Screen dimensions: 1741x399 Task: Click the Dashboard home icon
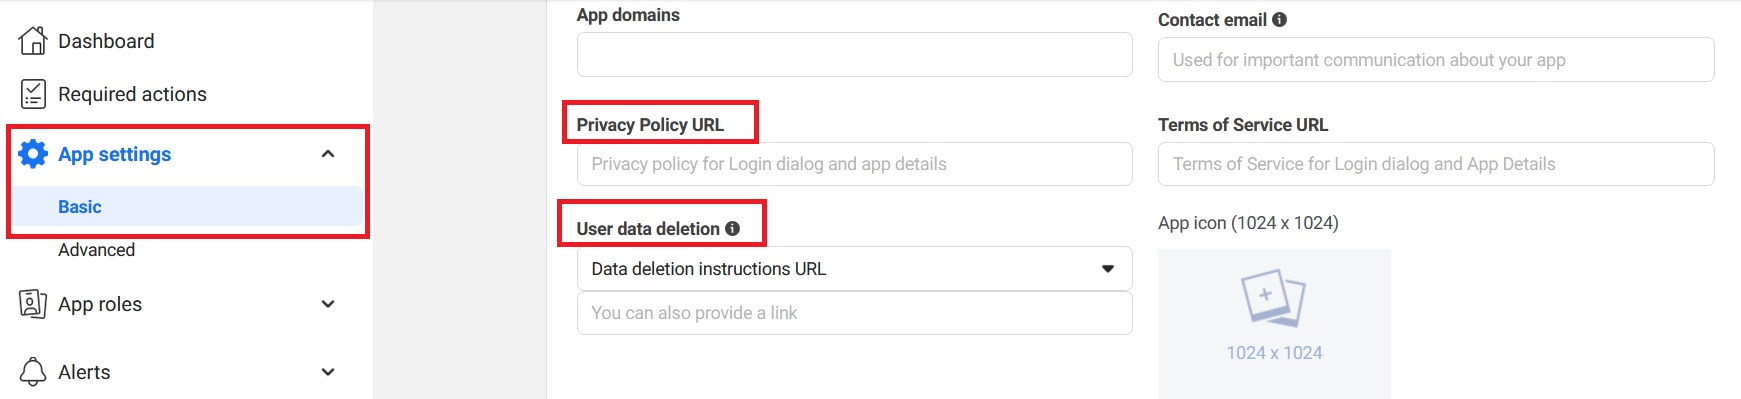point(33,41)
